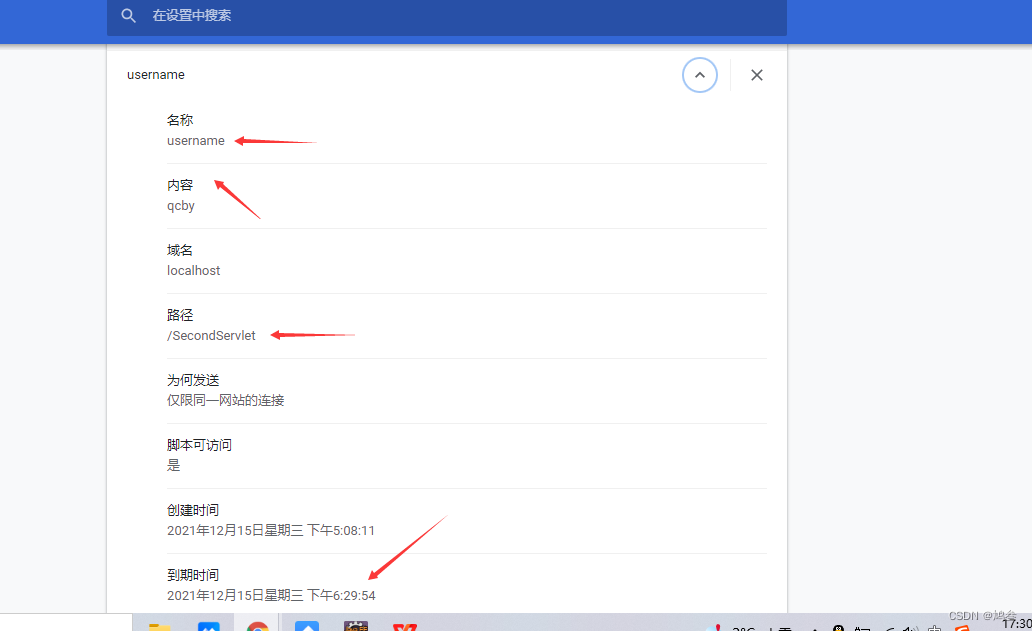Click the '名称' field label
The image size is (1032, 631).
click(x=180, y=120)
